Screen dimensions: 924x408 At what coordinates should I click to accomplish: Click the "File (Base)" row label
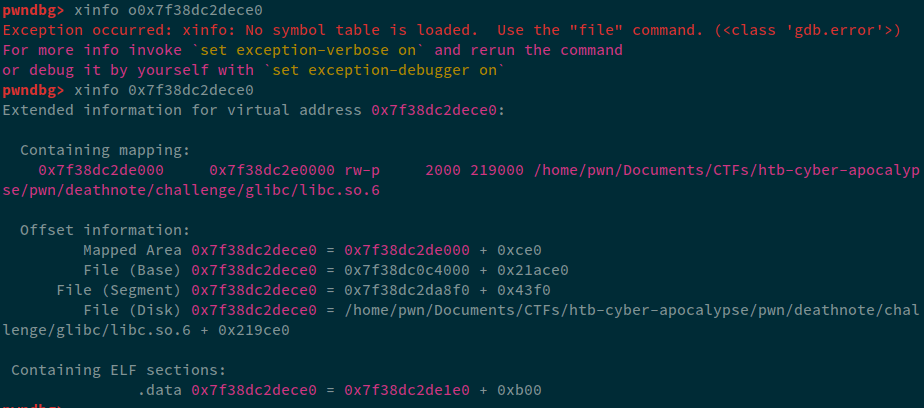click(x=132, y=270)
